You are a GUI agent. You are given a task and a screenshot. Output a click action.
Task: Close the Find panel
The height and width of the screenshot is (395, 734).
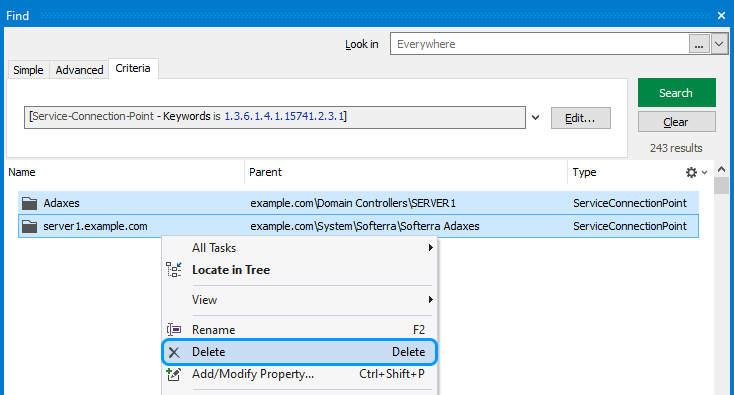pyautogui.click(x=721, y=15)
